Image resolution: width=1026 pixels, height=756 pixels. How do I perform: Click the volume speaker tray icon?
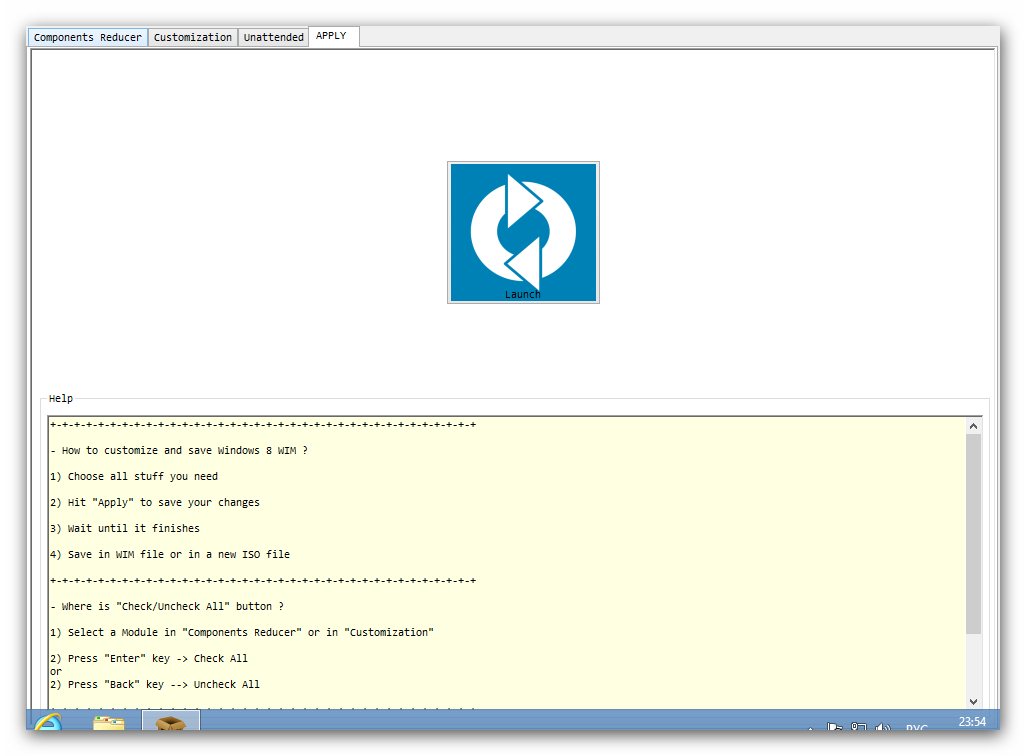[x=883, y=727]
